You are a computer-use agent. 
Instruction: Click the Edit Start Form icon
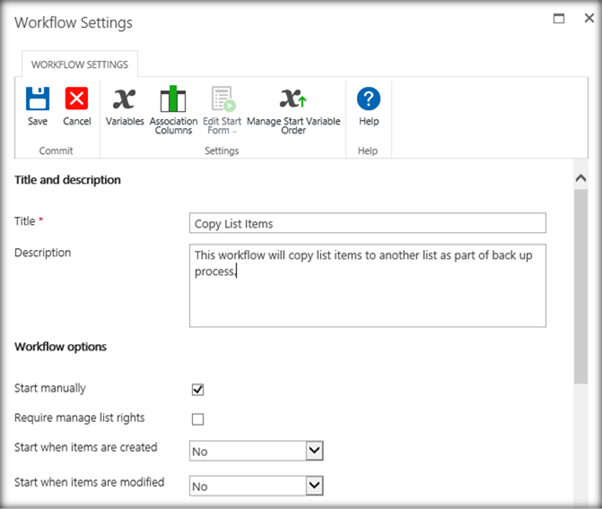[x=221, y=99]
